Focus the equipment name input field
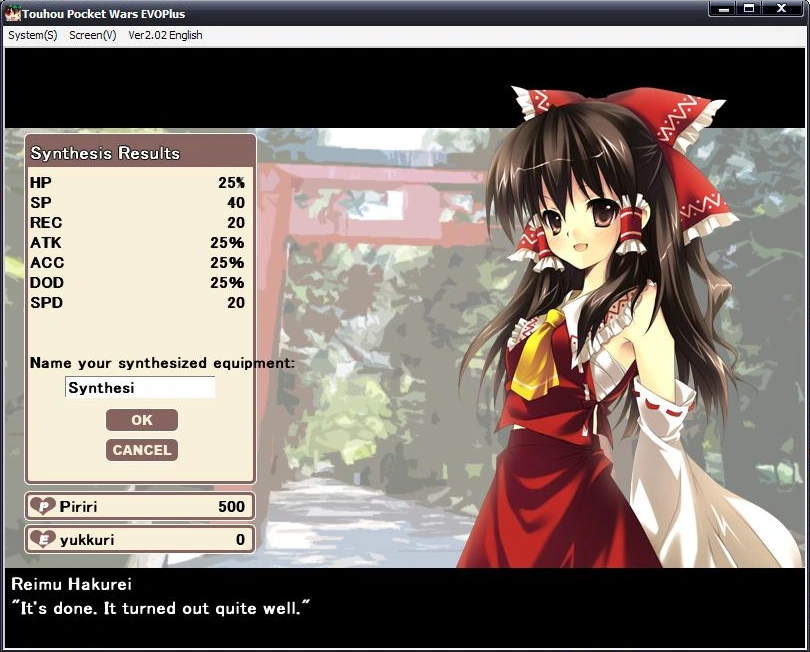Screen dimensions: 810x652 click(x=140, y=387)
